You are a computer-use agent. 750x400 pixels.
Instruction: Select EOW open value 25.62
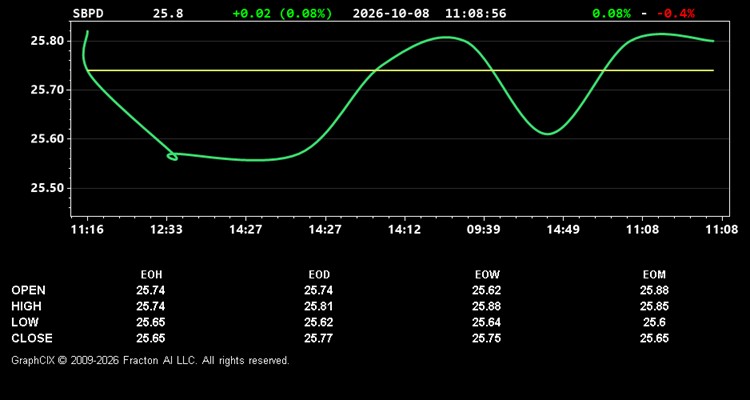(x=486, y=290)
